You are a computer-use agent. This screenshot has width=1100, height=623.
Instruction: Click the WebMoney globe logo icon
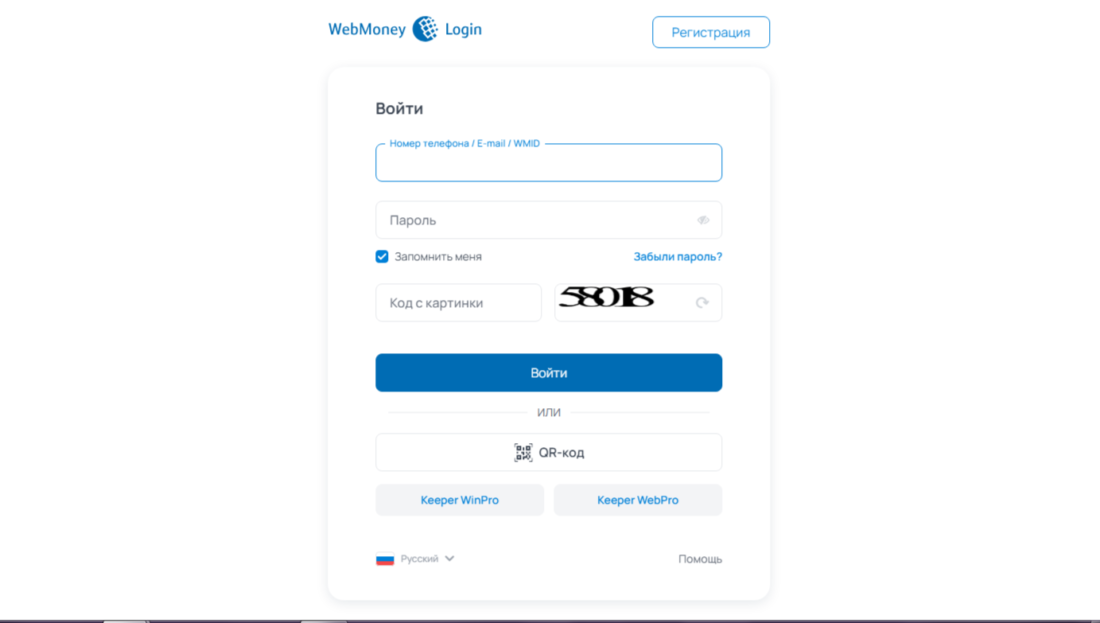tap(425, 29)
